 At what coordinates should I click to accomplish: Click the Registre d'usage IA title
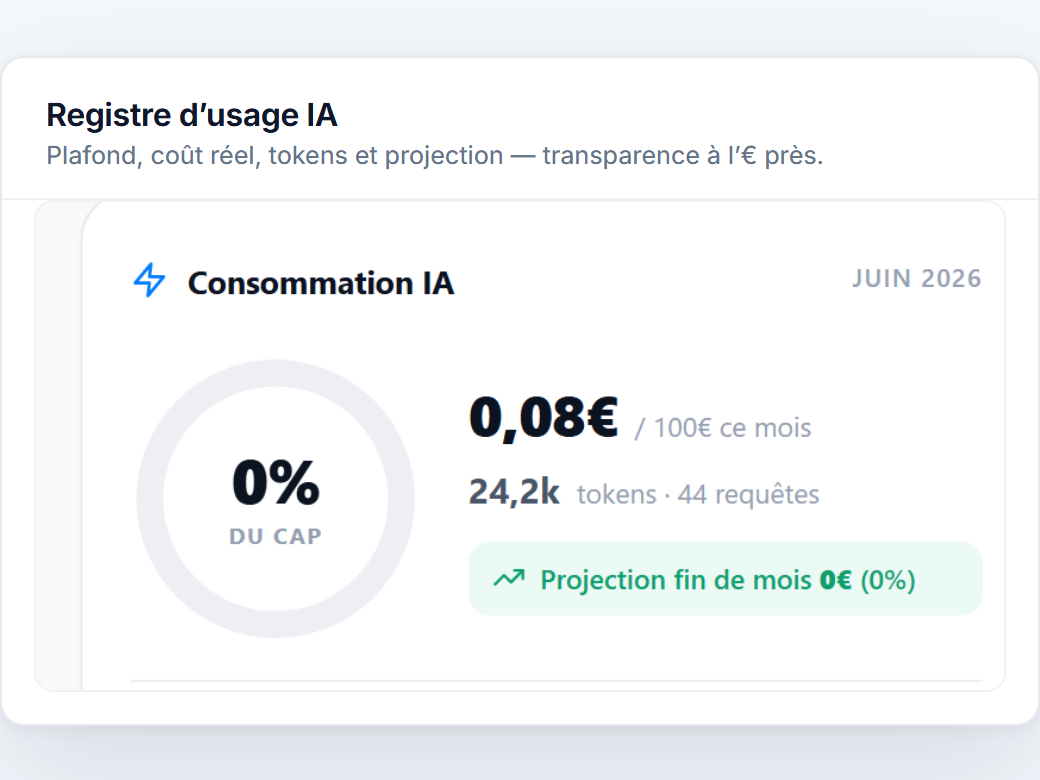(192, 115)
